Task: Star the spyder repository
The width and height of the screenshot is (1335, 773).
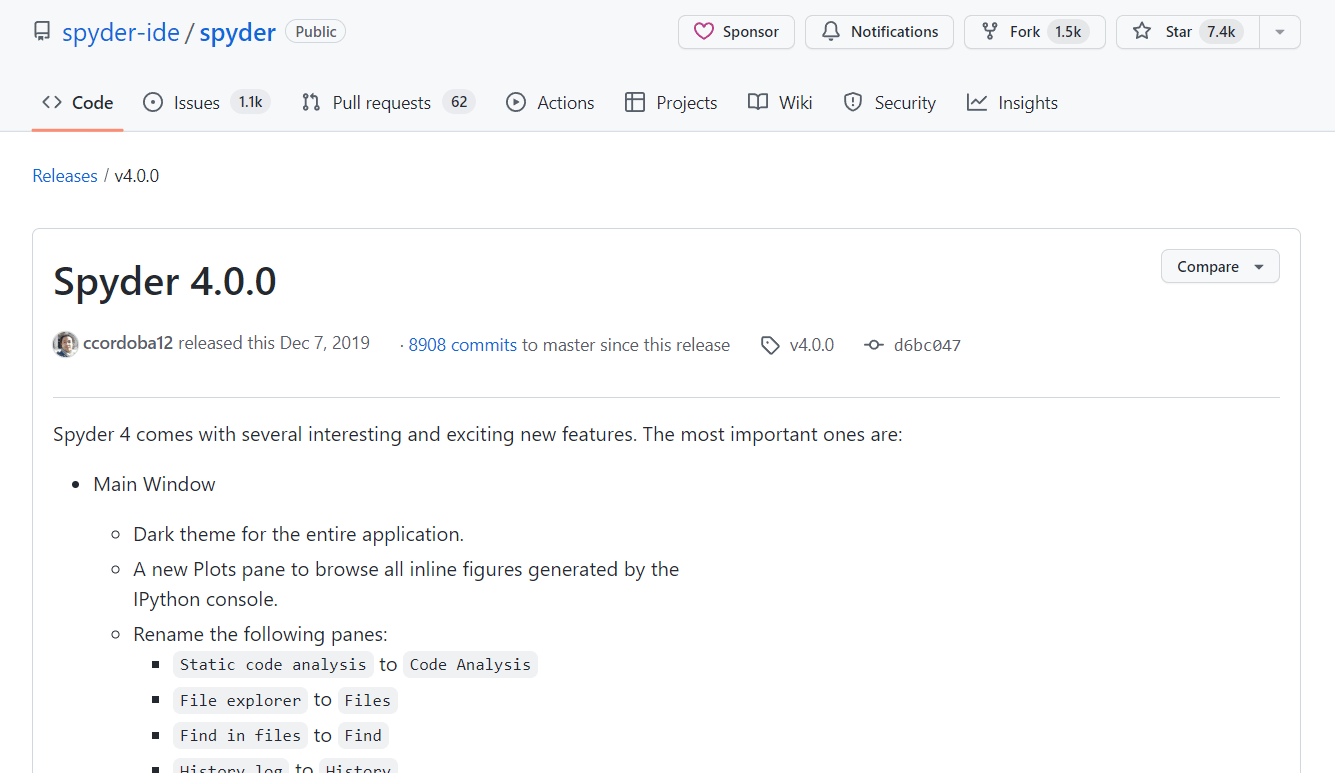Action: coord(1188,32)
